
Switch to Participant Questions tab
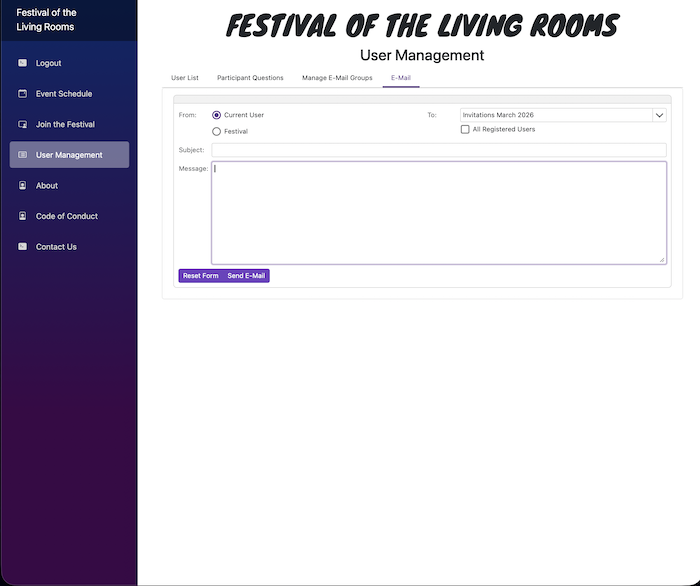[x=250, y=78]
